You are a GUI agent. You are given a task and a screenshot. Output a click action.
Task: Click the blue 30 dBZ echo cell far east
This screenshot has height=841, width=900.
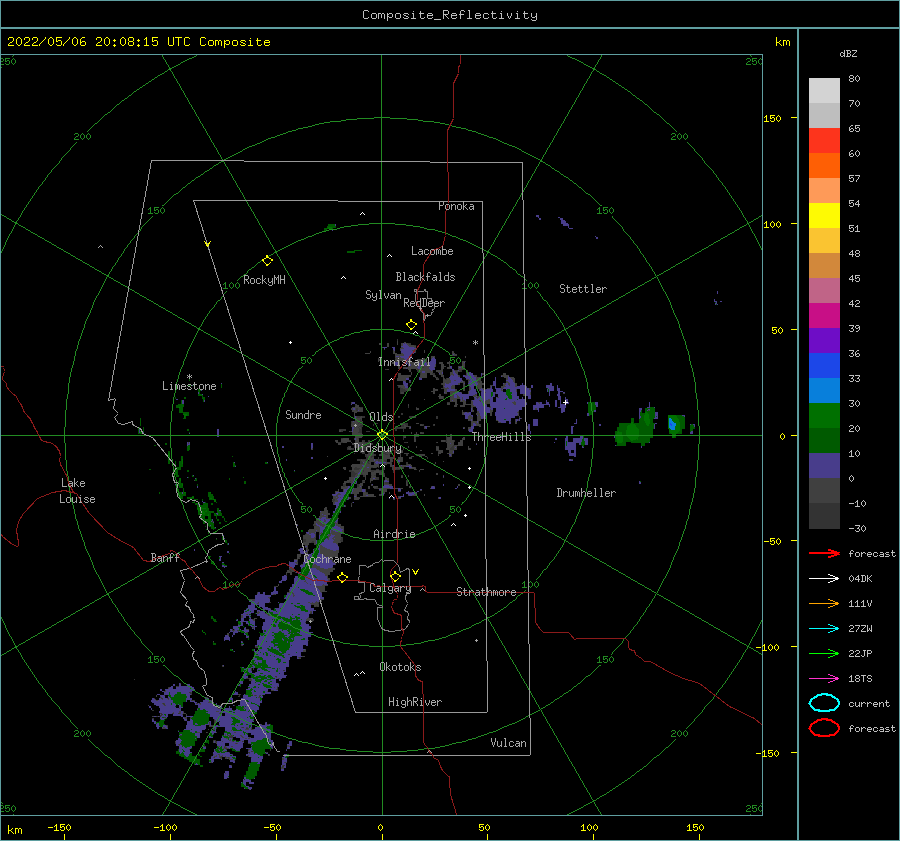(672, 424)
